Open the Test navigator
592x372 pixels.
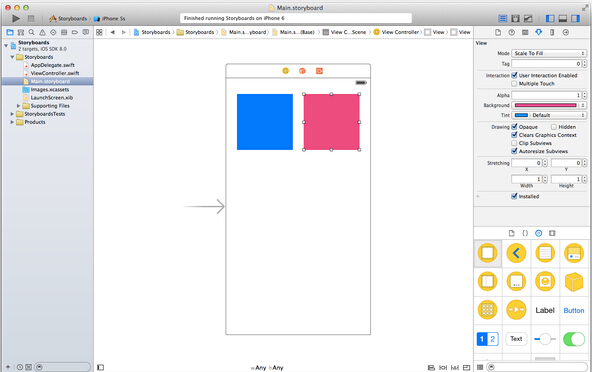tap(53, 32)
